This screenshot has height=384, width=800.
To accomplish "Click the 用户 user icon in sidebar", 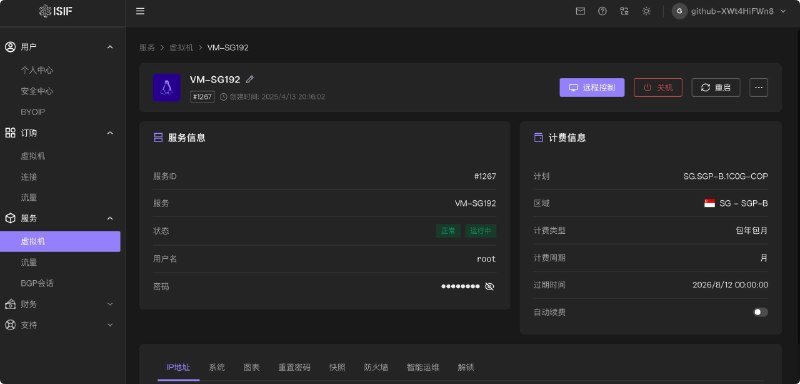I will pos(10,47).
